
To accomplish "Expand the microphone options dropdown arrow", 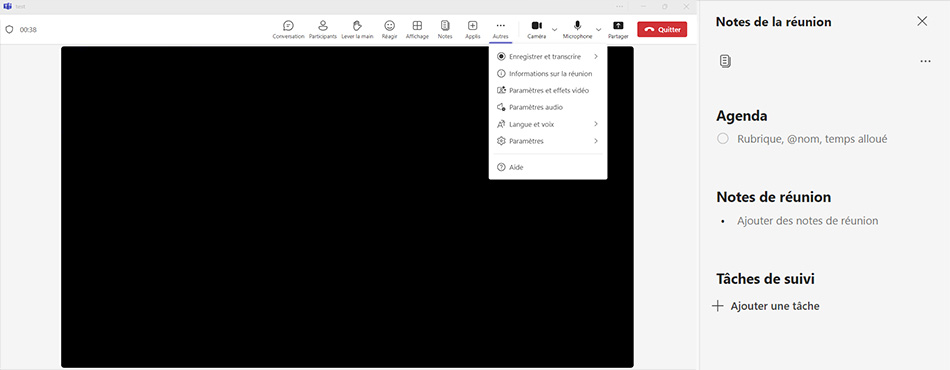I will click(599, 29).
